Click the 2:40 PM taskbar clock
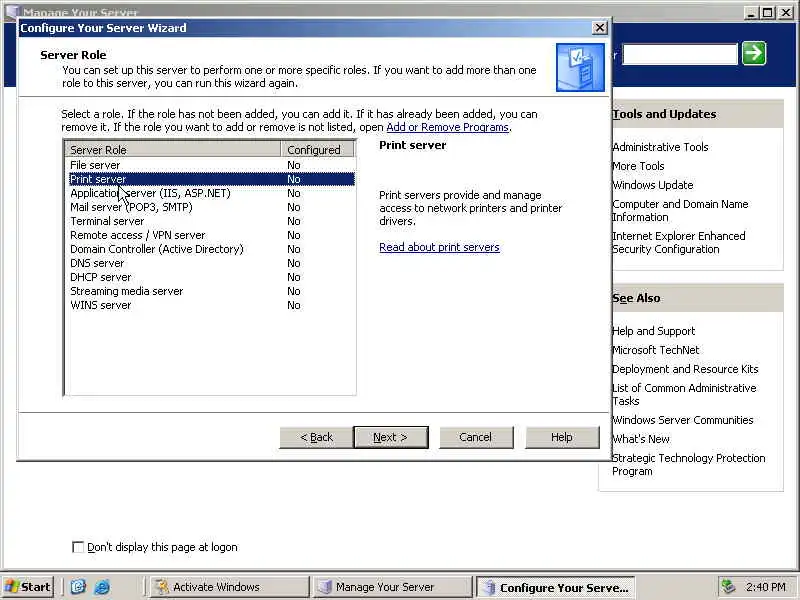The width and height of the screenshot is (800, 600). pos(766,587)
